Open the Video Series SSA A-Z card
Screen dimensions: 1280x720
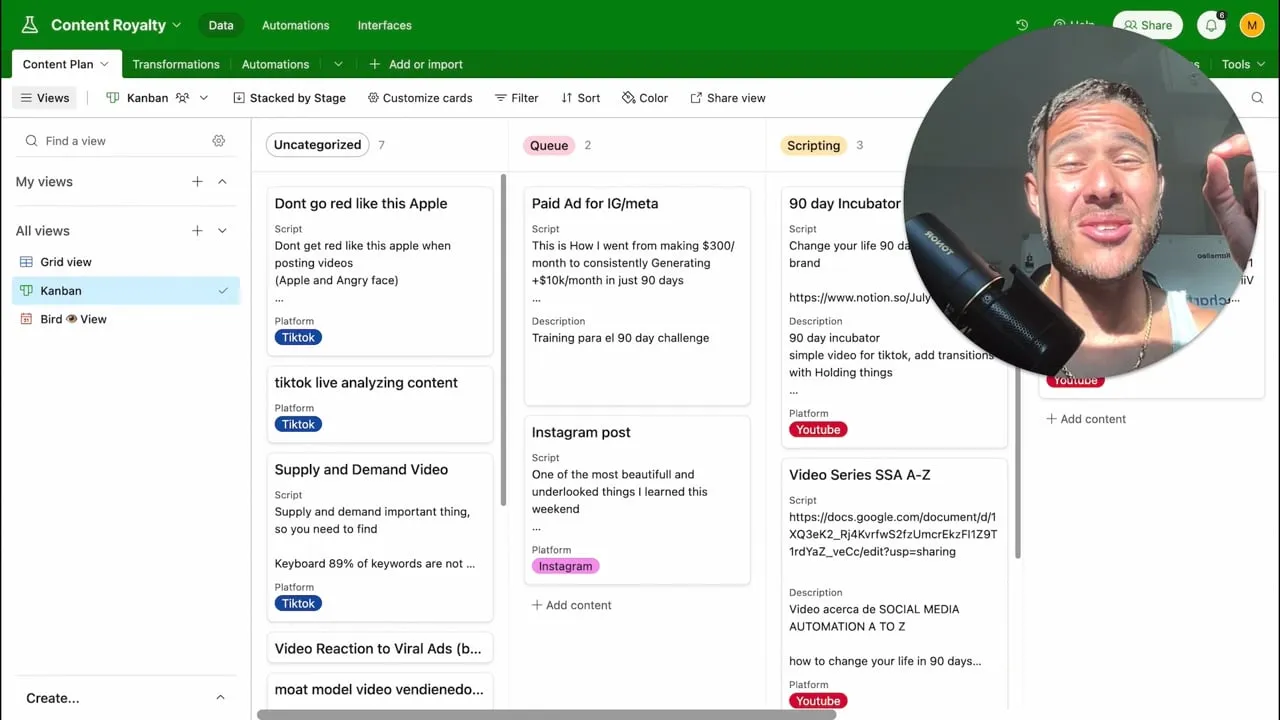coord(894,585)
